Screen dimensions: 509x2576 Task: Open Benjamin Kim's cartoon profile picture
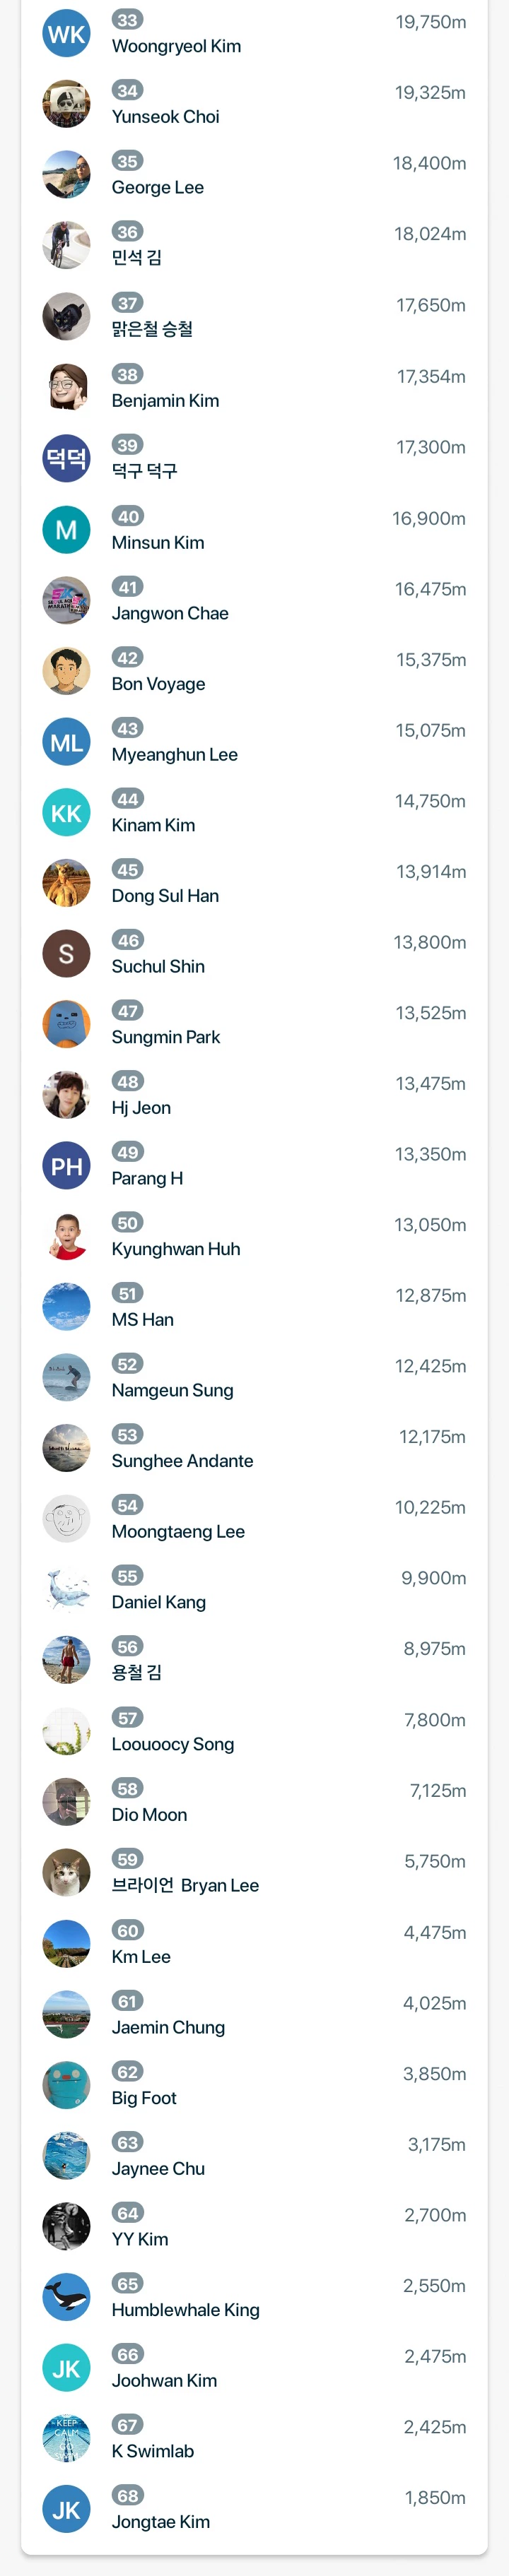[66, 388]
